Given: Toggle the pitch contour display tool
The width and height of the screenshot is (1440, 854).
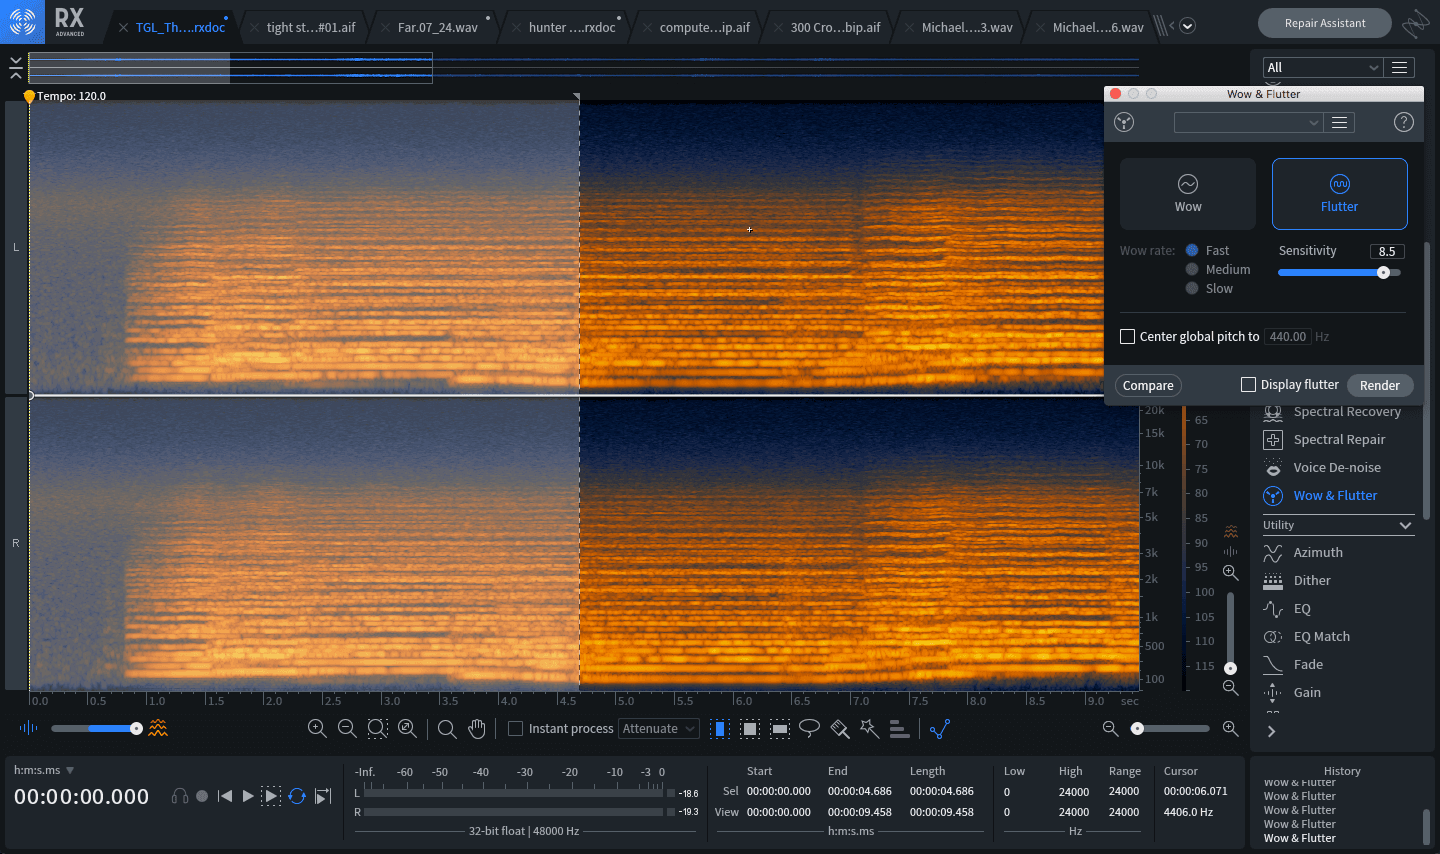Looking at the screenshot, I should [x=940, y=729].
